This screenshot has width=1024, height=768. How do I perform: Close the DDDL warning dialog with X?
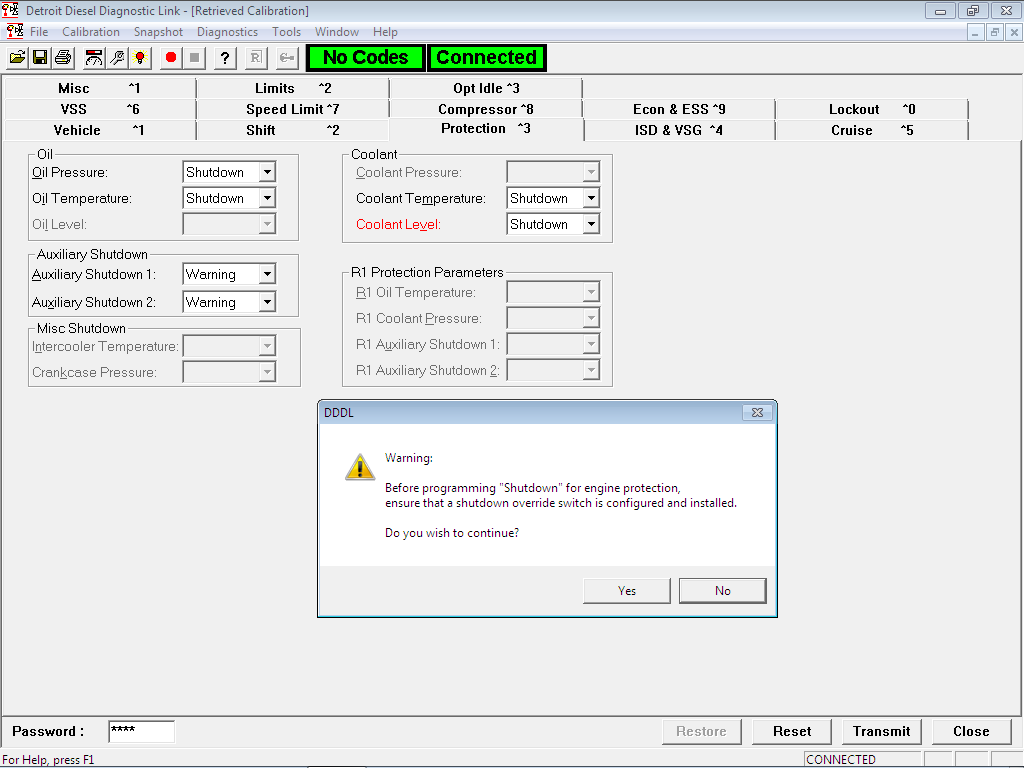(x=758, y=413)
